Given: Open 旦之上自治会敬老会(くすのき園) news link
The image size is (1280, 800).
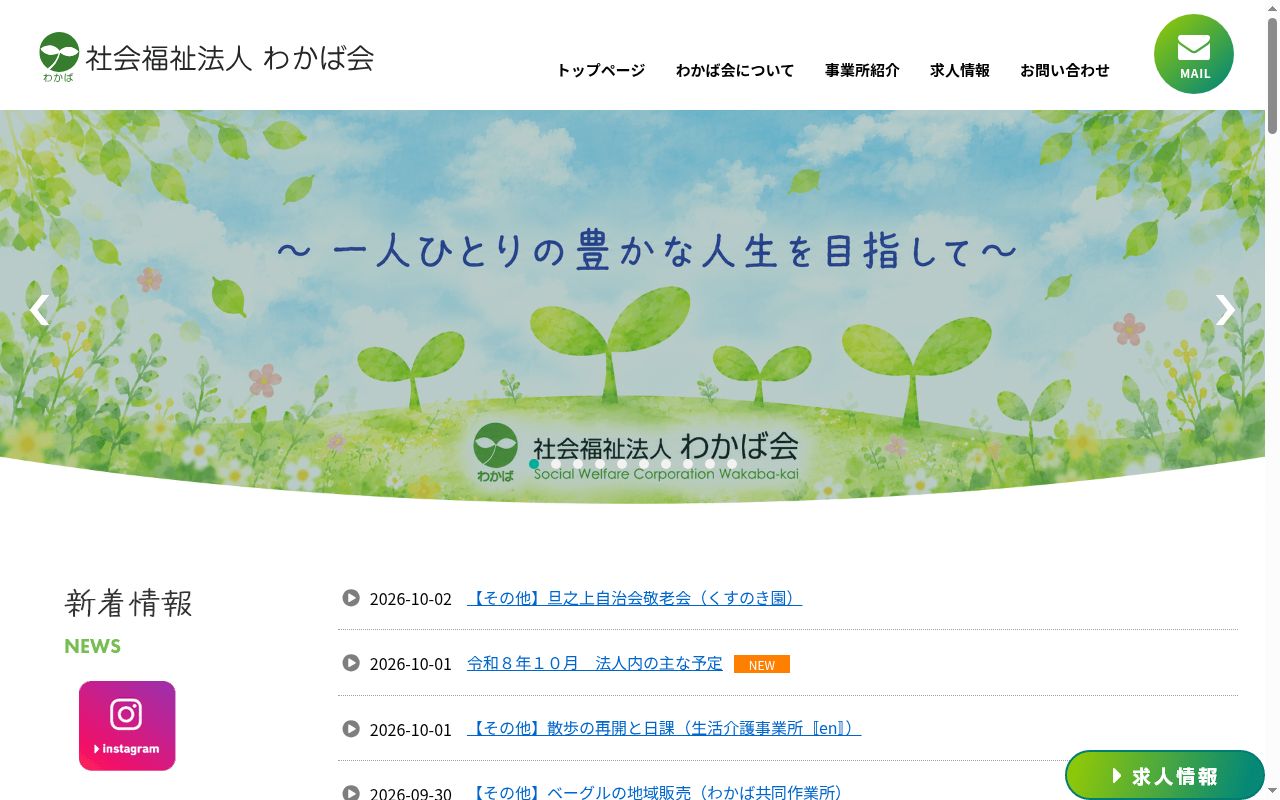Looking at the screenshot, I should [x=634, y=598].
